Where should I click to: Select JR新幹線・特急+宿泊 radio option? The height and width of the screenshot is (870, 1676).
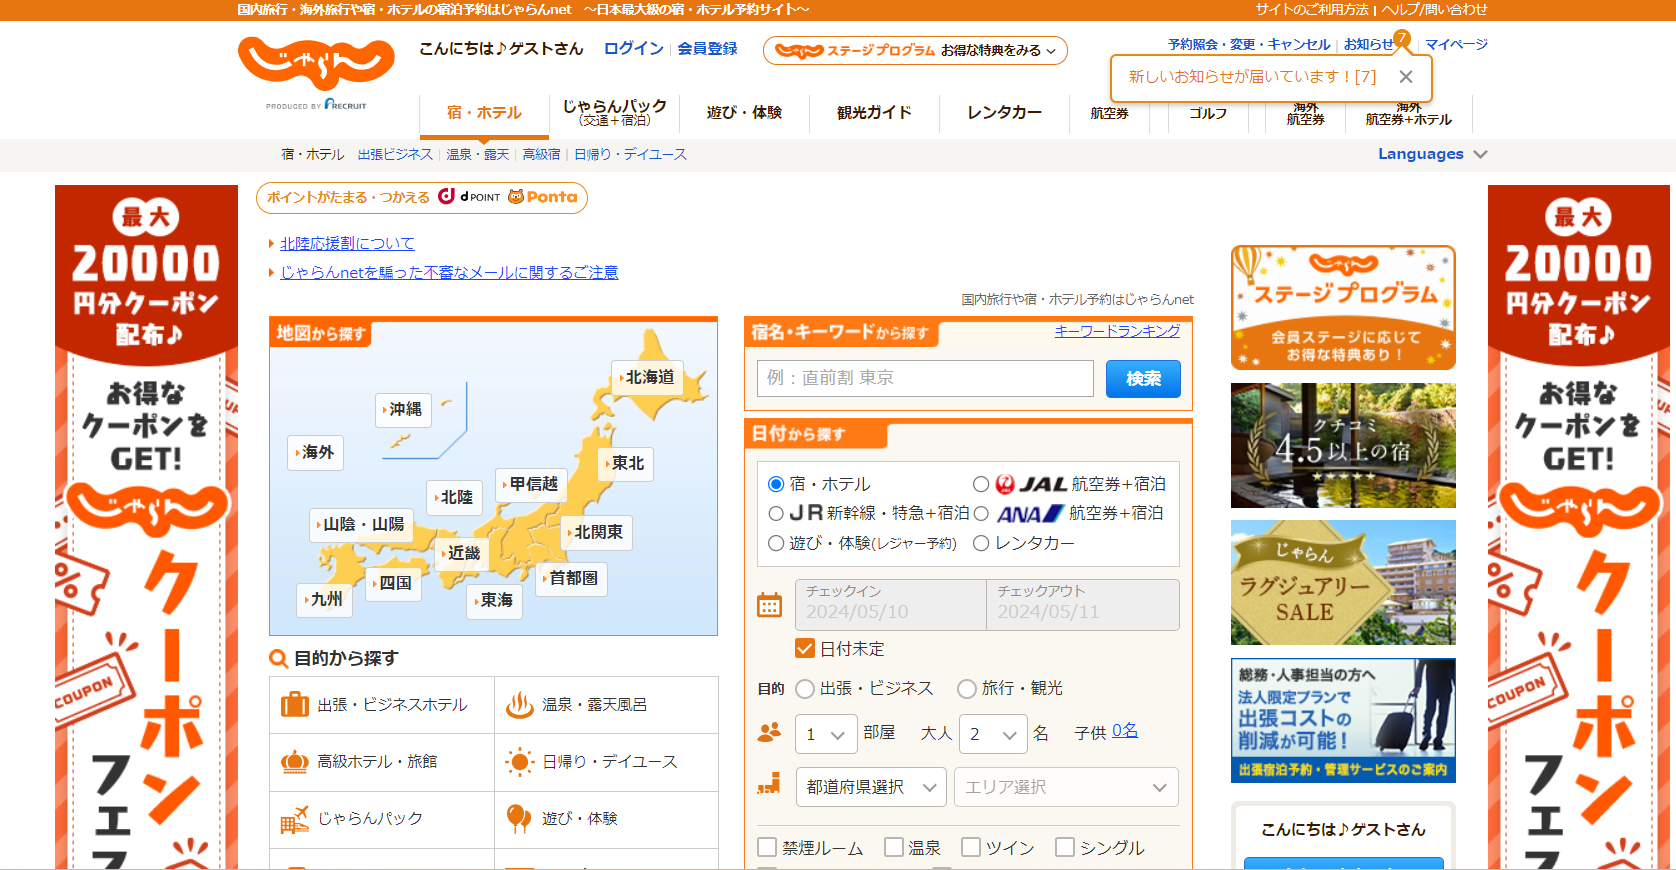(776, 513)
